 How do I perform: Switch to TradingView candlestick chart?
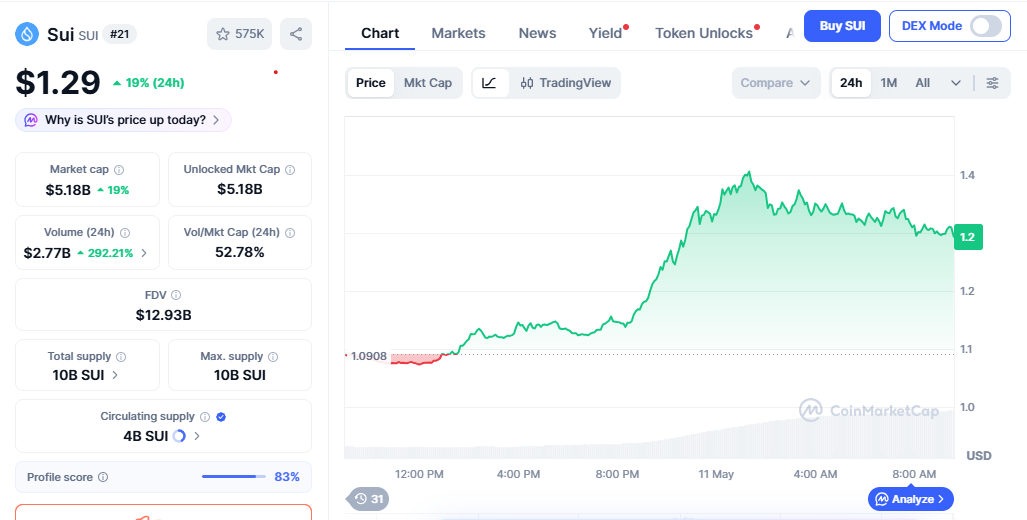tap(565, 83)
